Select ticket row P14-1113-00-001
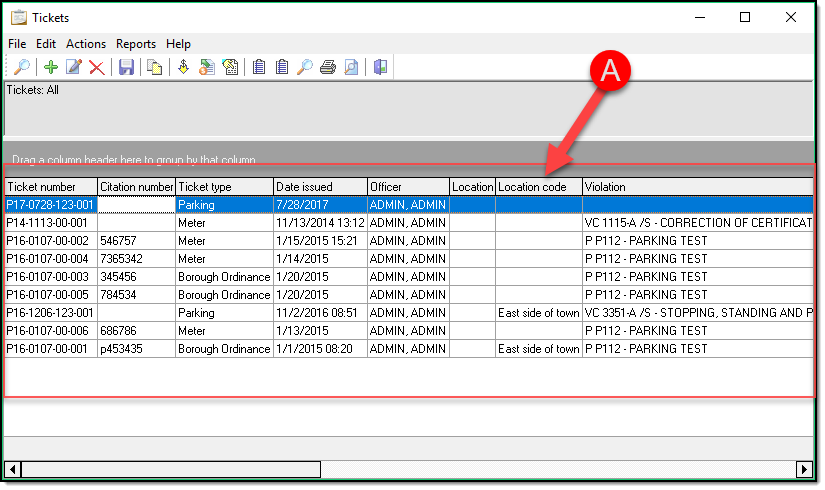This screenshot has height=490, width=825. pyautogui.click(x=50, y=223)
